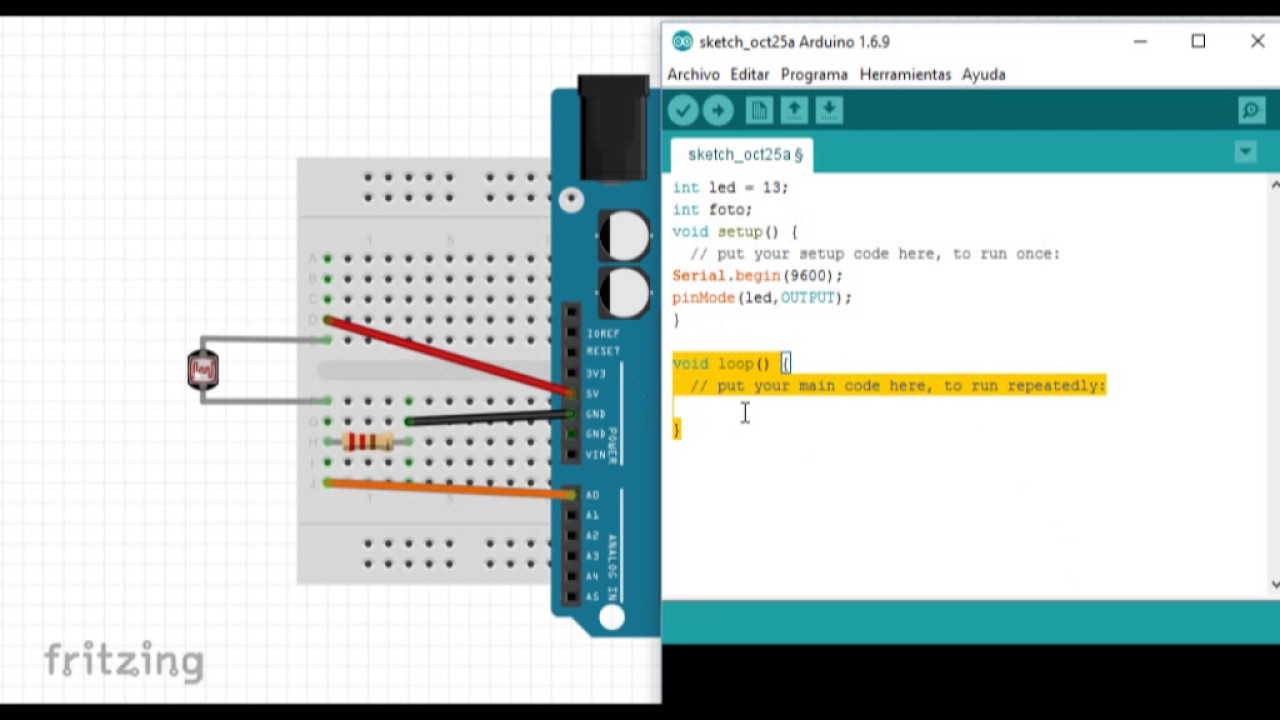Click the editor scrollbar up arrow
The height and width of the screenshot is (720, 1280).
(1274, 185)
